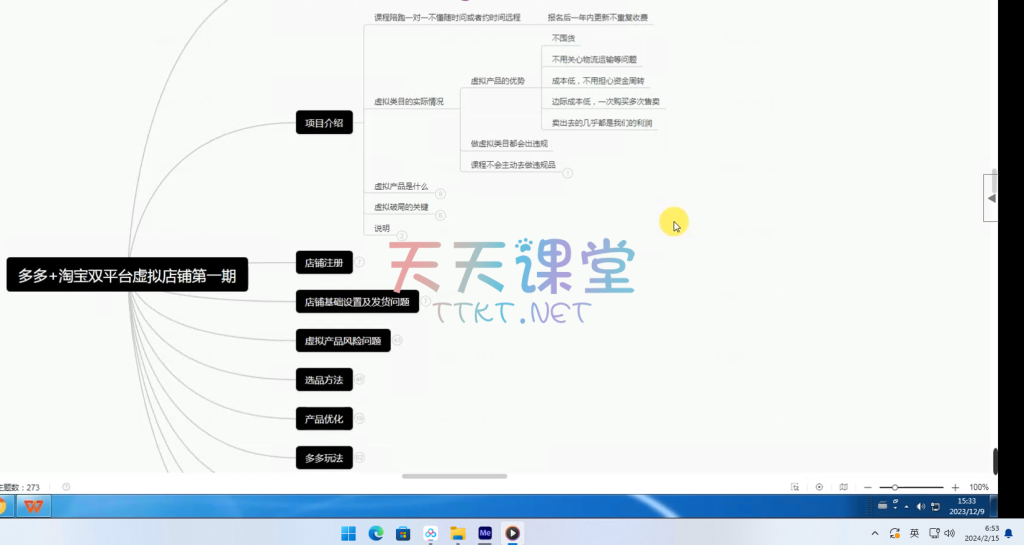This screenshot has width=1024, height=545.
Task: Click the zoom-out minus icon
Action: click(868, 487)
